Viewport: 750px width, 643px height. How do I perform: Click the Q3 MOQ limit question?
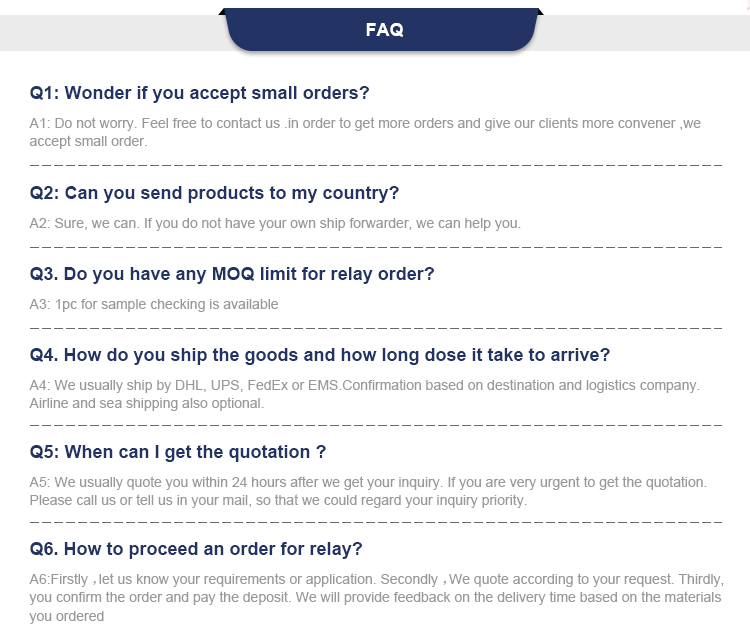tap(232, 273)
